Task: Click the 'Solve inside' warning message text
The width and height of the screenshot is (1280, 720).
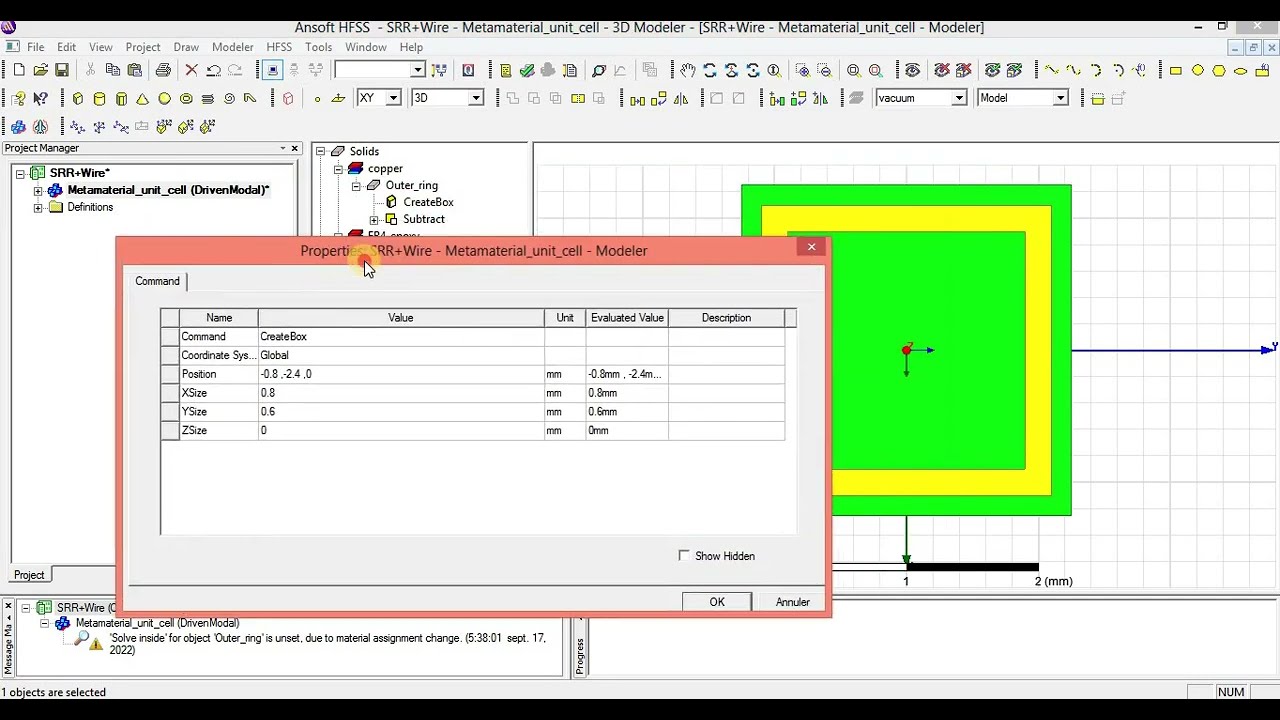Action: click(328, 644)
